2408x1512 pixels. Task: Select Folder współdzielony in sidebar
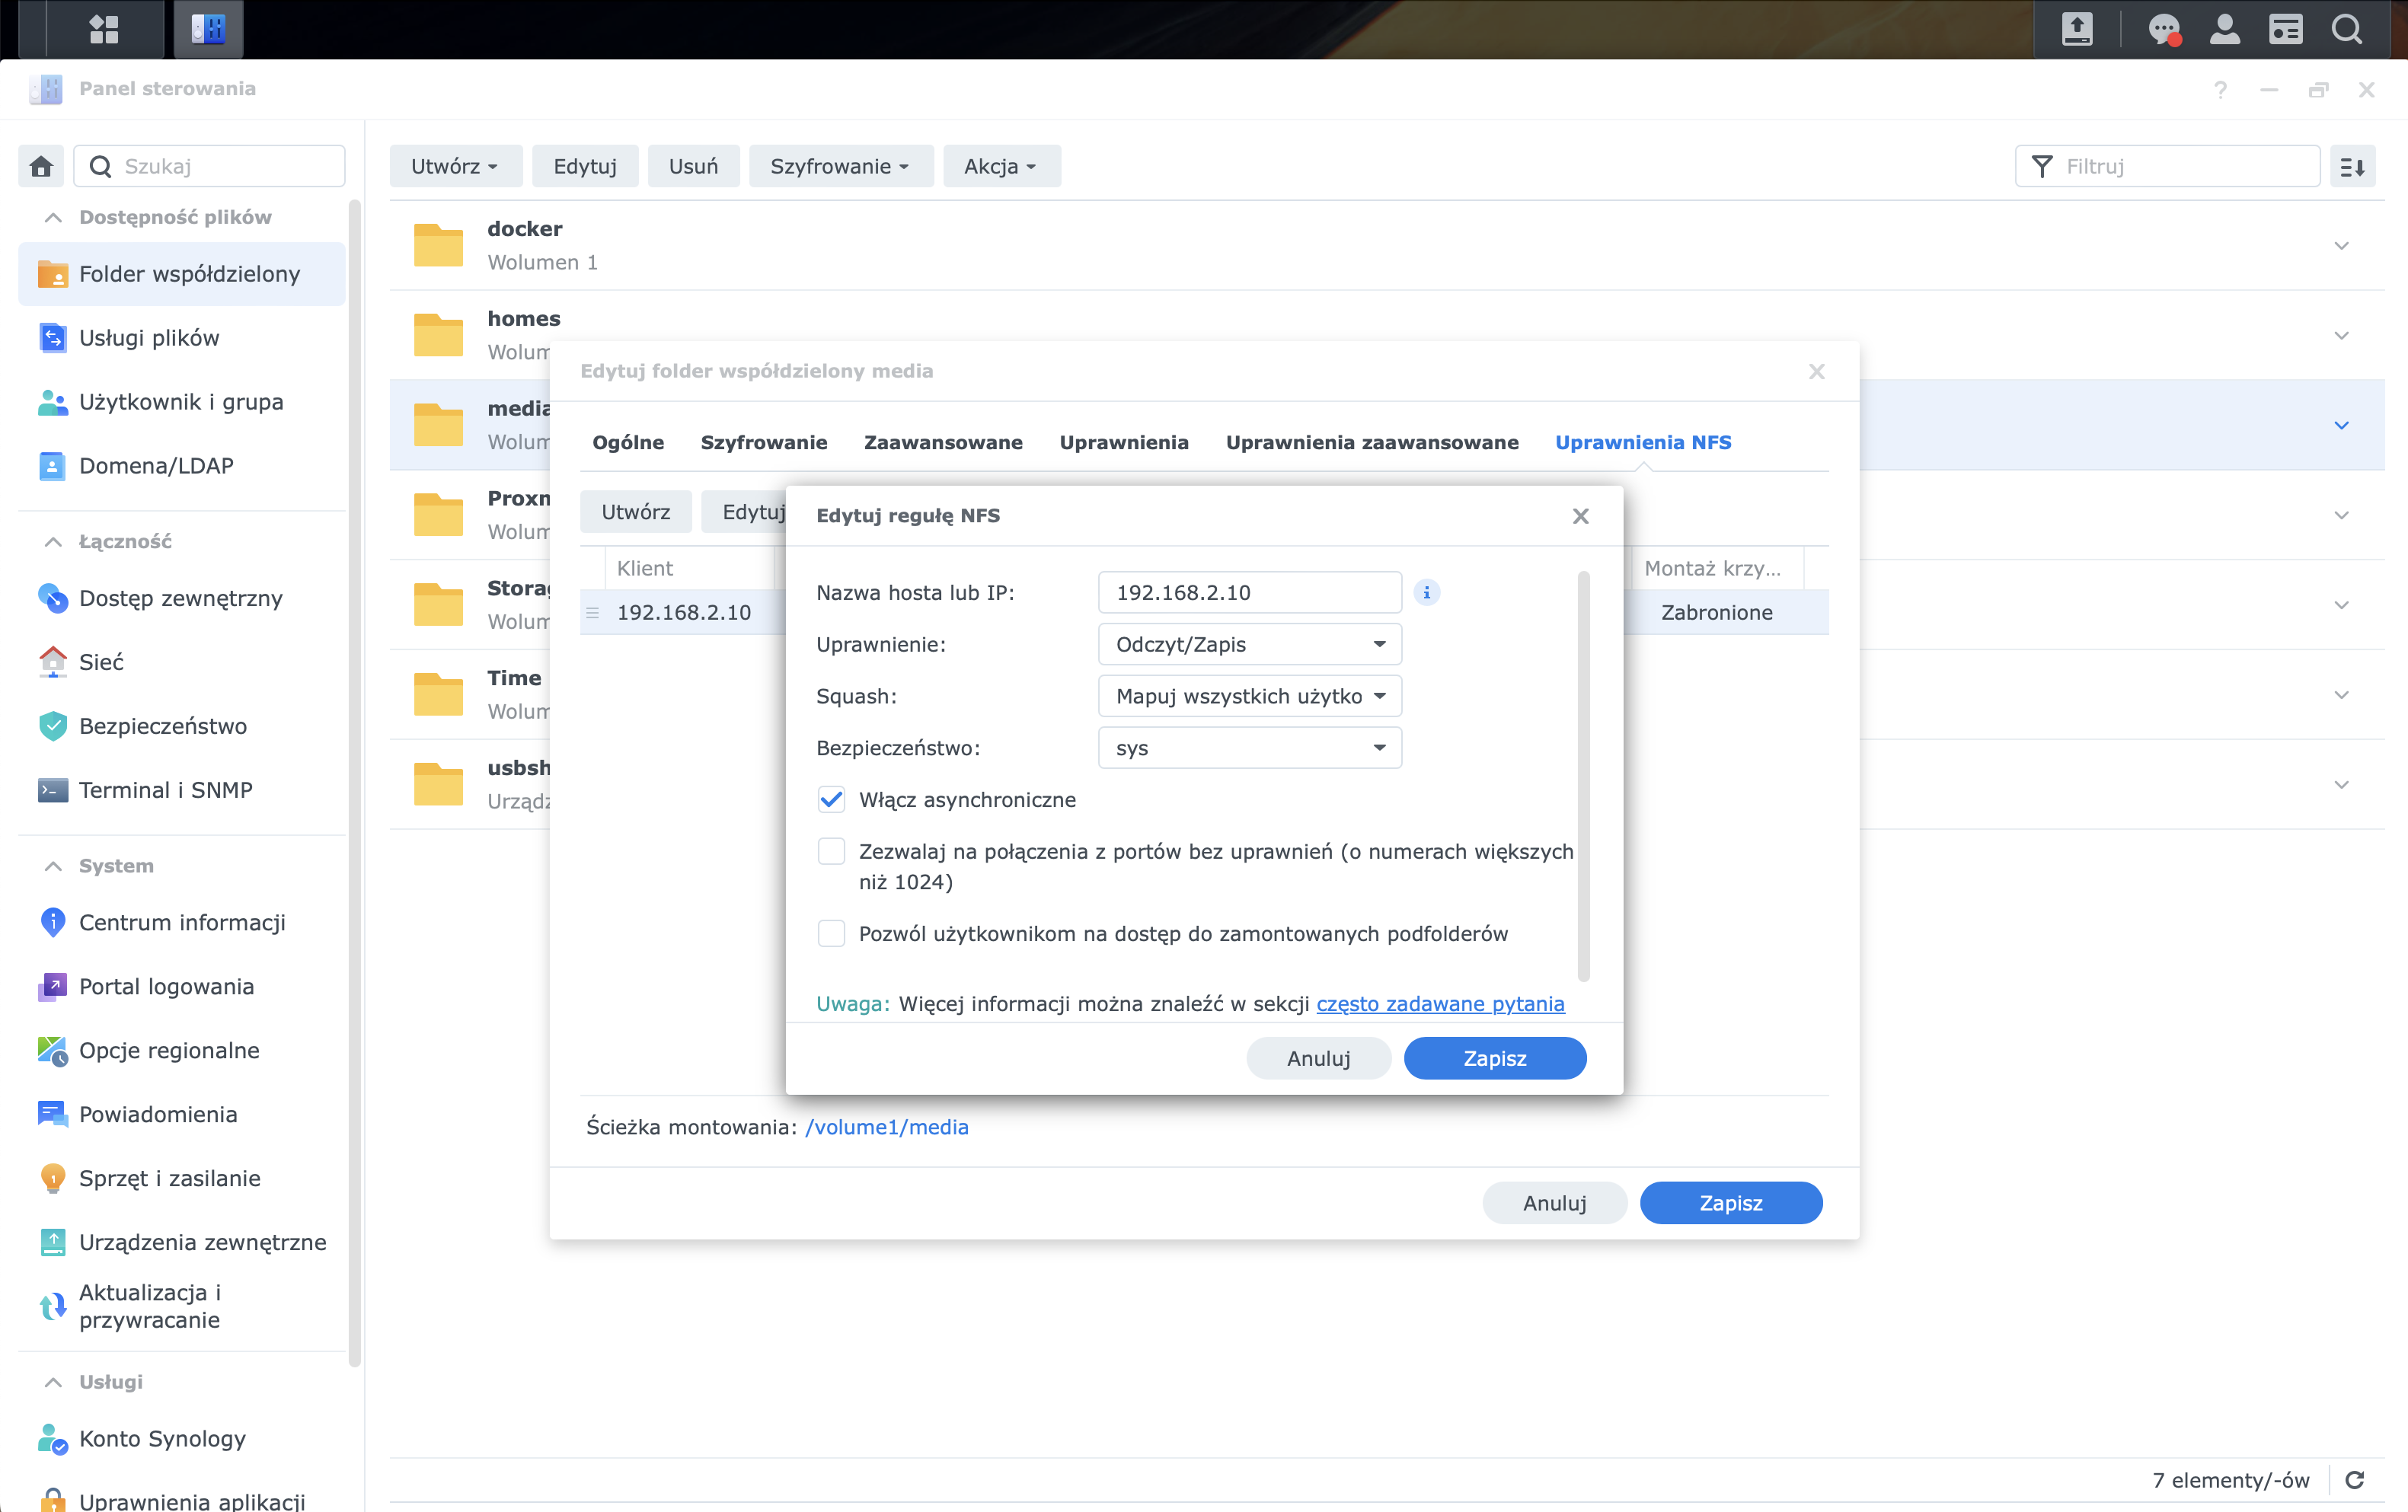(x=182, y=274)
